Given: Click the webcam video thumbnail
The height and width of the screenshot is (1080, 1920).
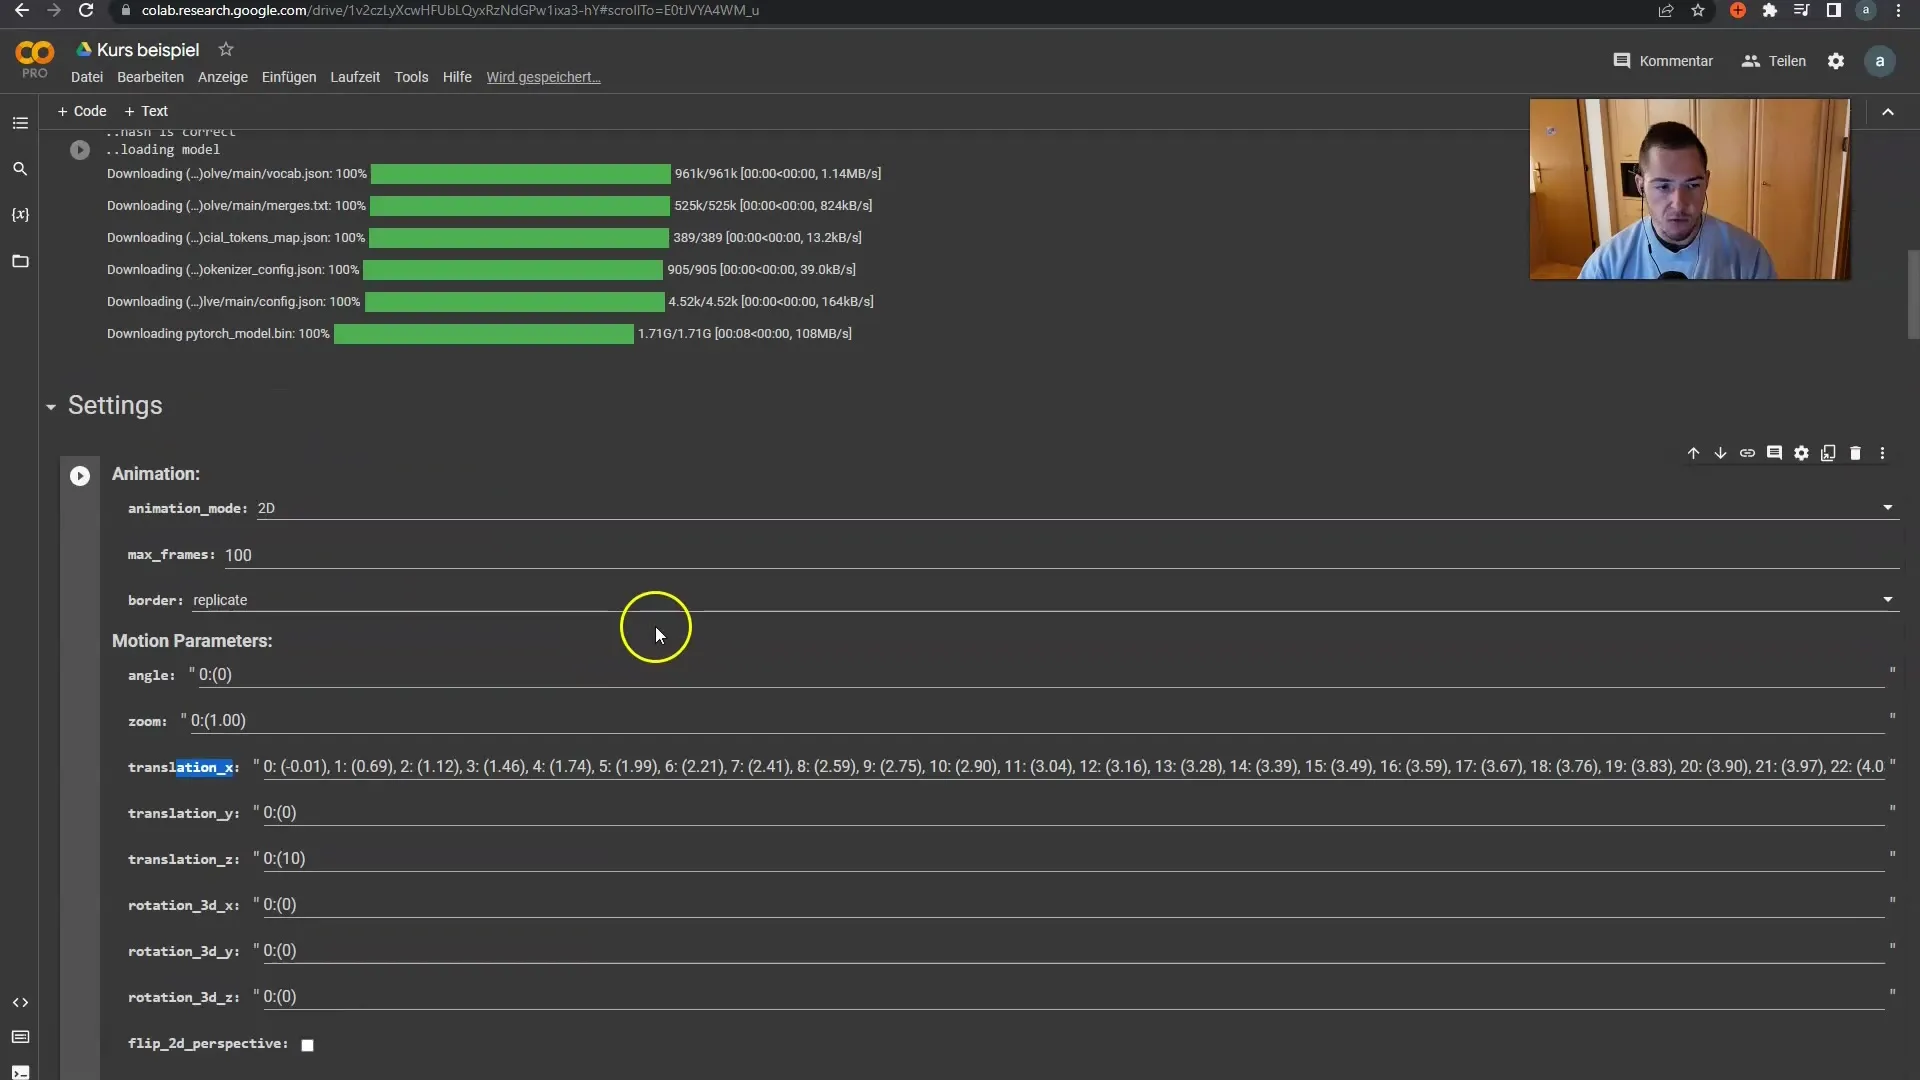Looking at the screenshot, I should 1690,189.
